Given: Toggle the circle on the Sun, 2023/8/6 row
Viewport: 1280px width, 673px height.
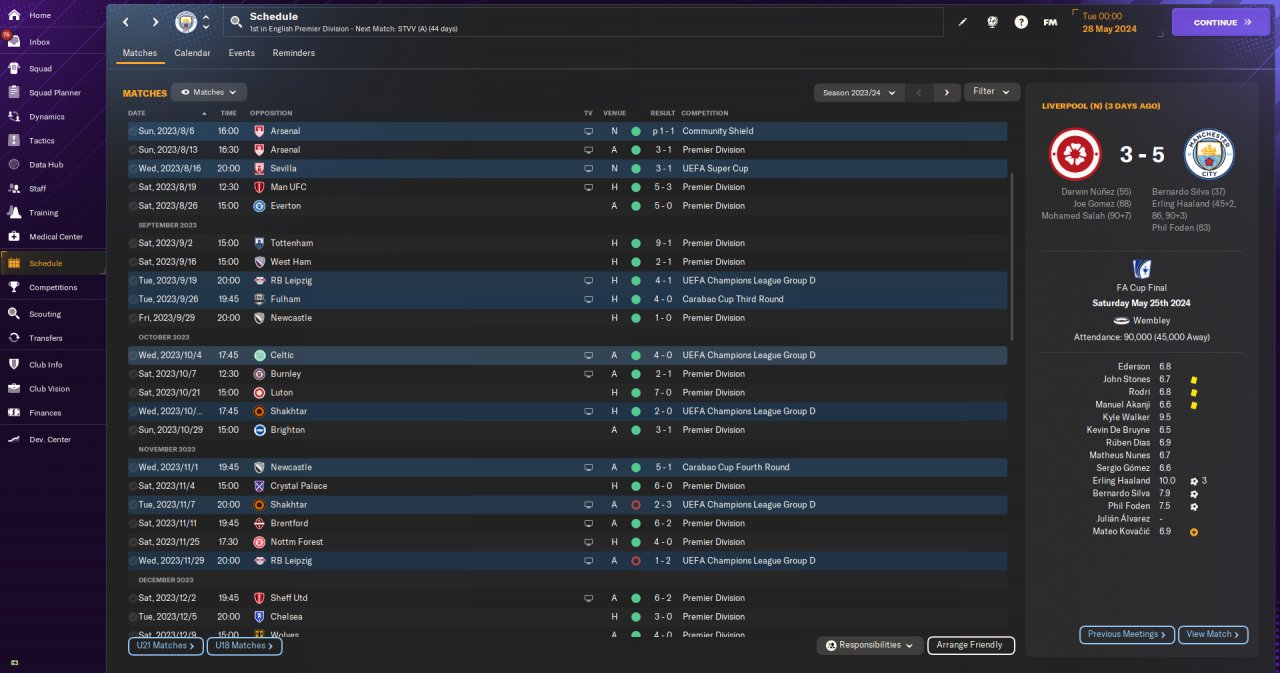Looking at the screenshot, I should point(133,131).
